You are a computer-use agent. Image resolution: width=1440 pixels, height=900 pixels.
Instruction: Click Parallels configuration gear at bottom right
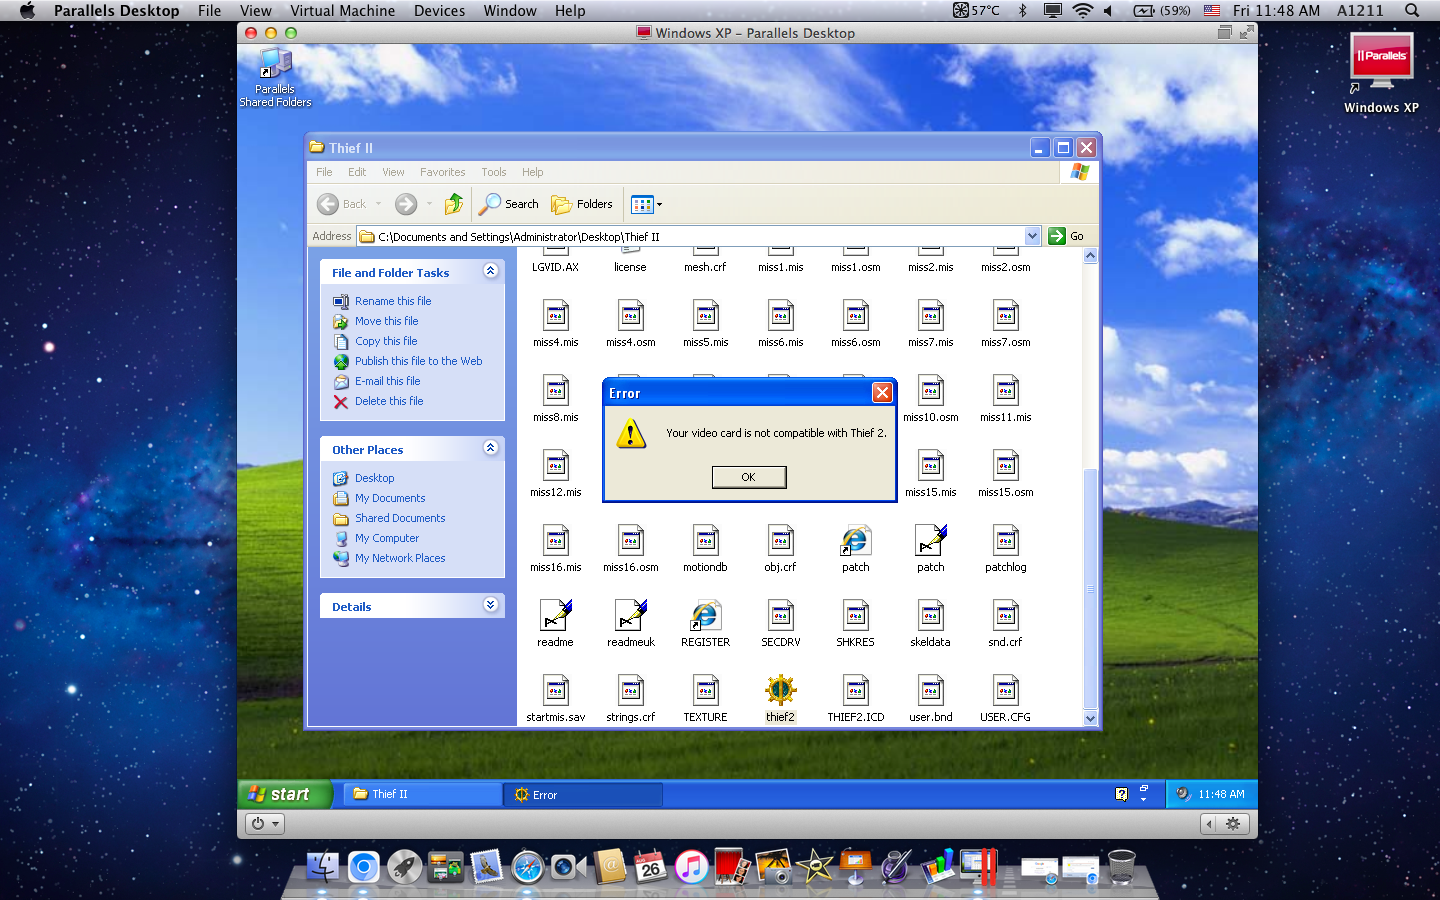[x=1233, y=824]
